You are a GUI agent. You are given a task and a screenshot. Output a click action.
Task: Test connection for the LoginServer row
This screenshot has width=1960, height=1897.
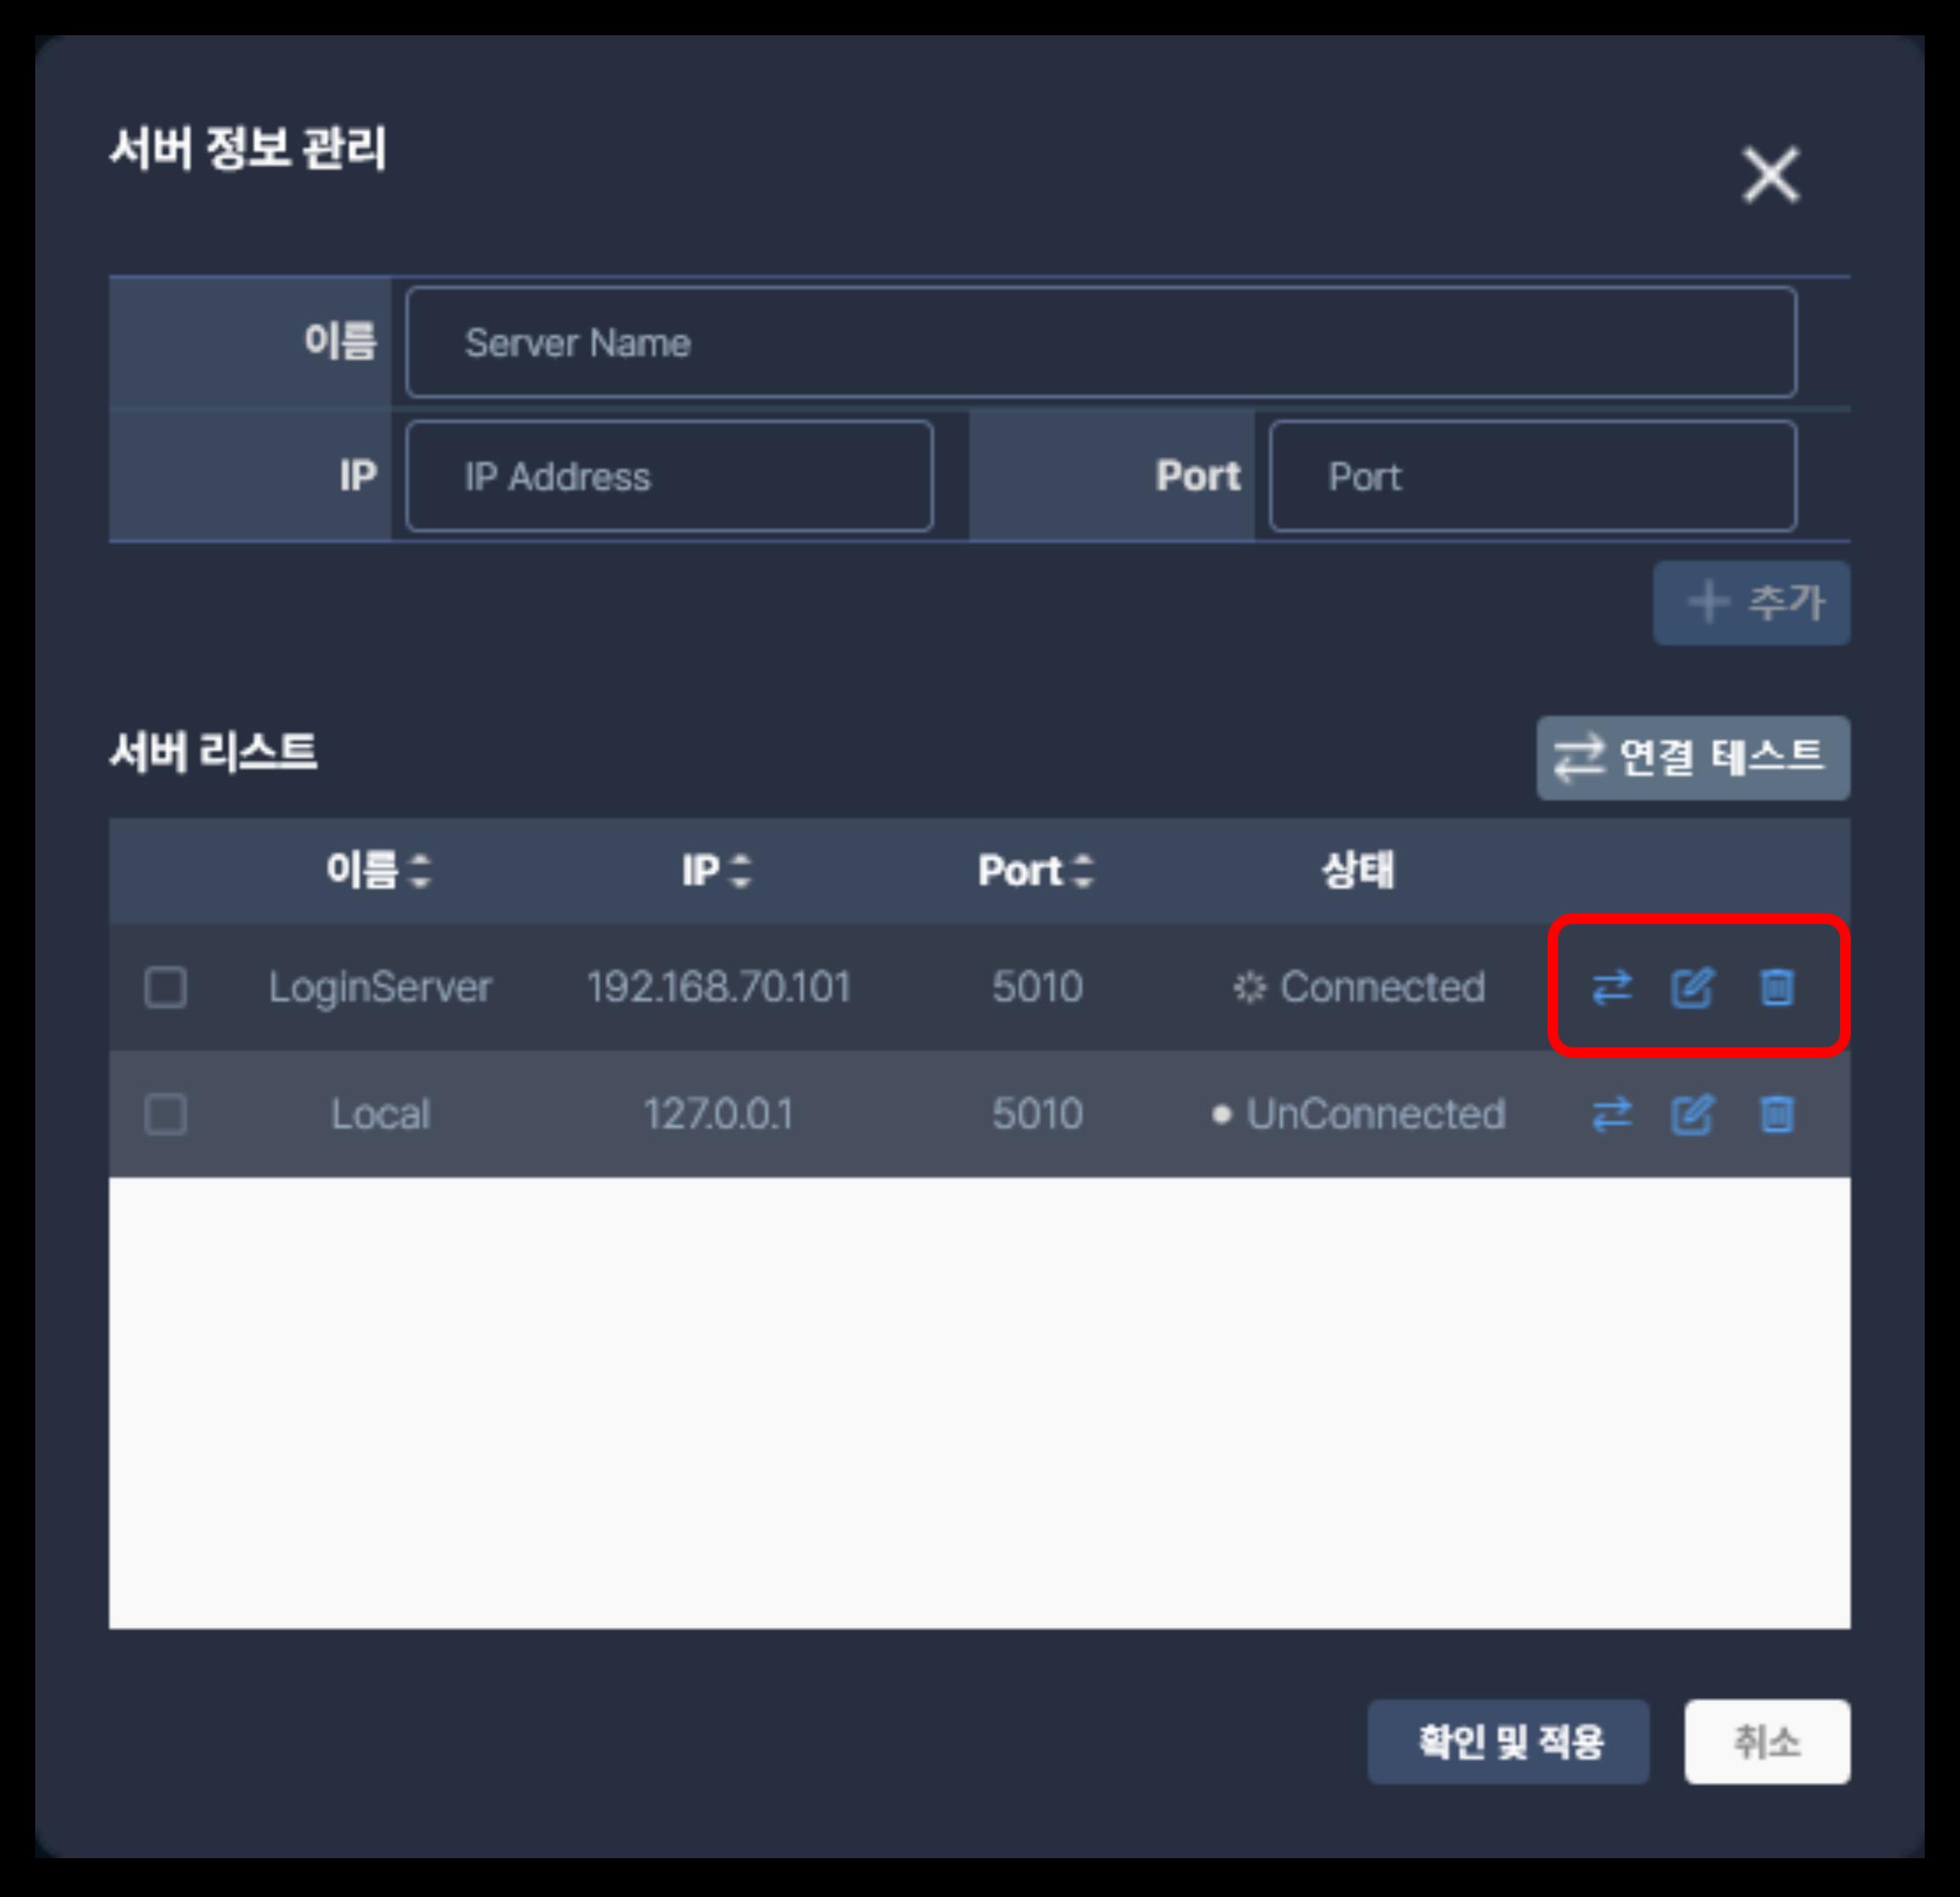1611,988
